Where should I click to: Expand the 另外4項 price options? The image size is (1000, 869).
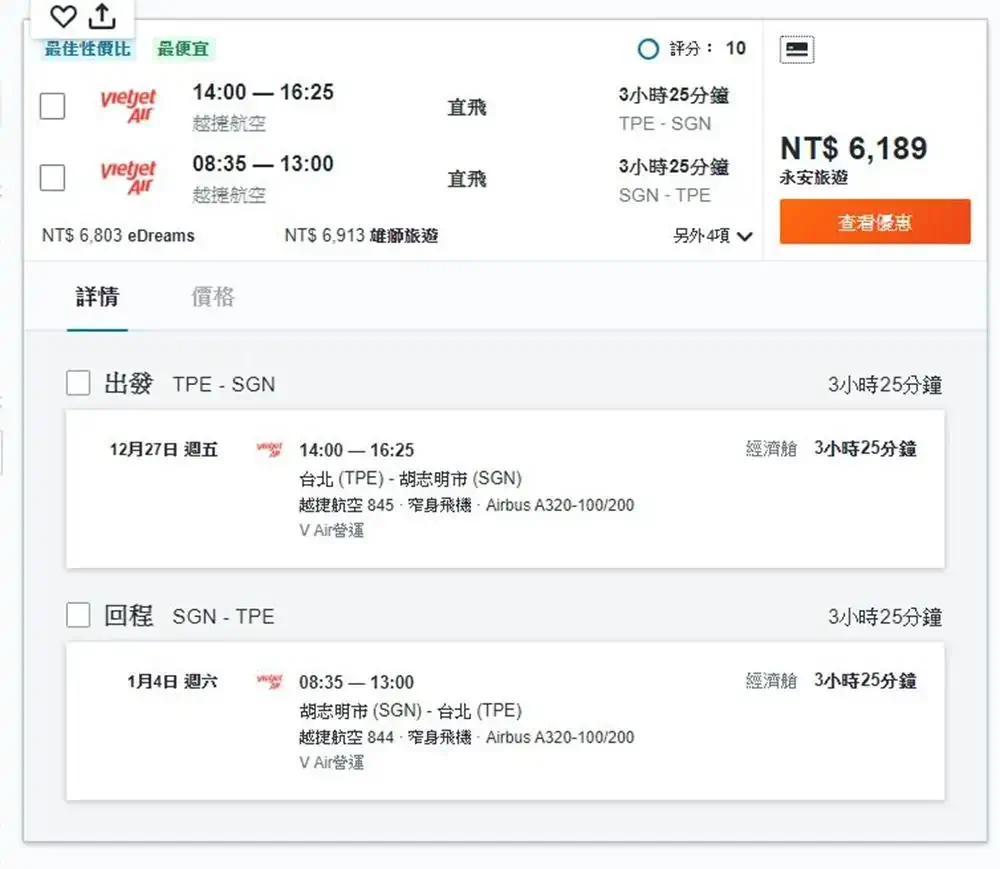click(712, 237)
